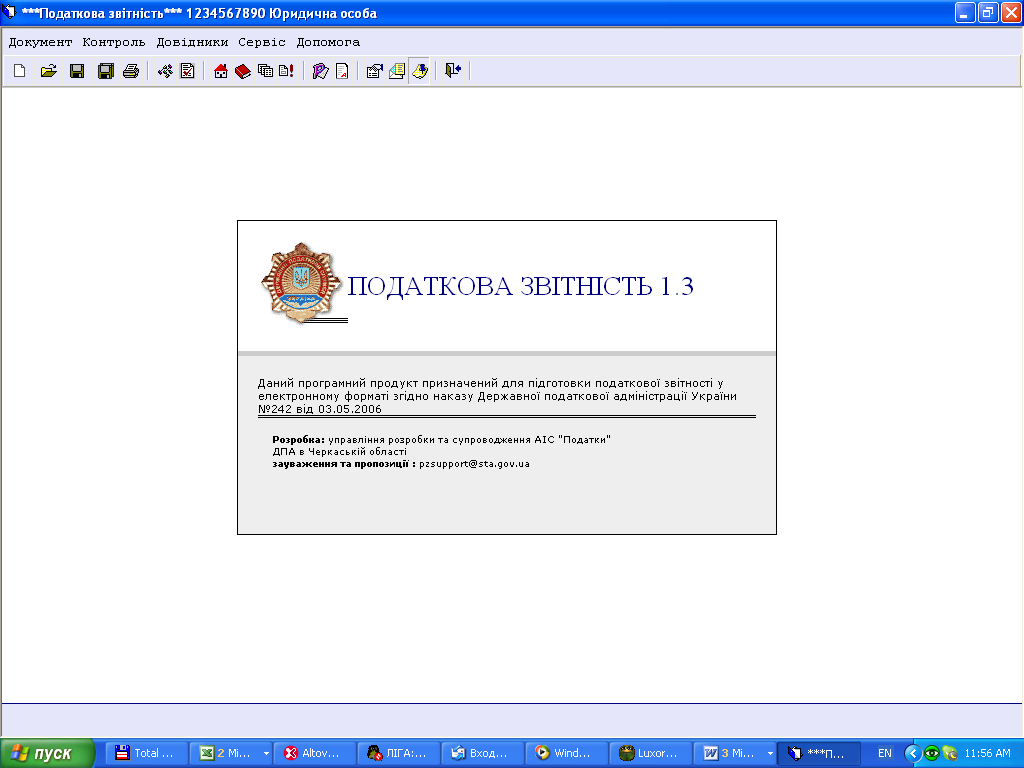Click the form with blue arrow icon
Image resolution: width=1024 pixels, height=768 pixels.
coord(374,71)
